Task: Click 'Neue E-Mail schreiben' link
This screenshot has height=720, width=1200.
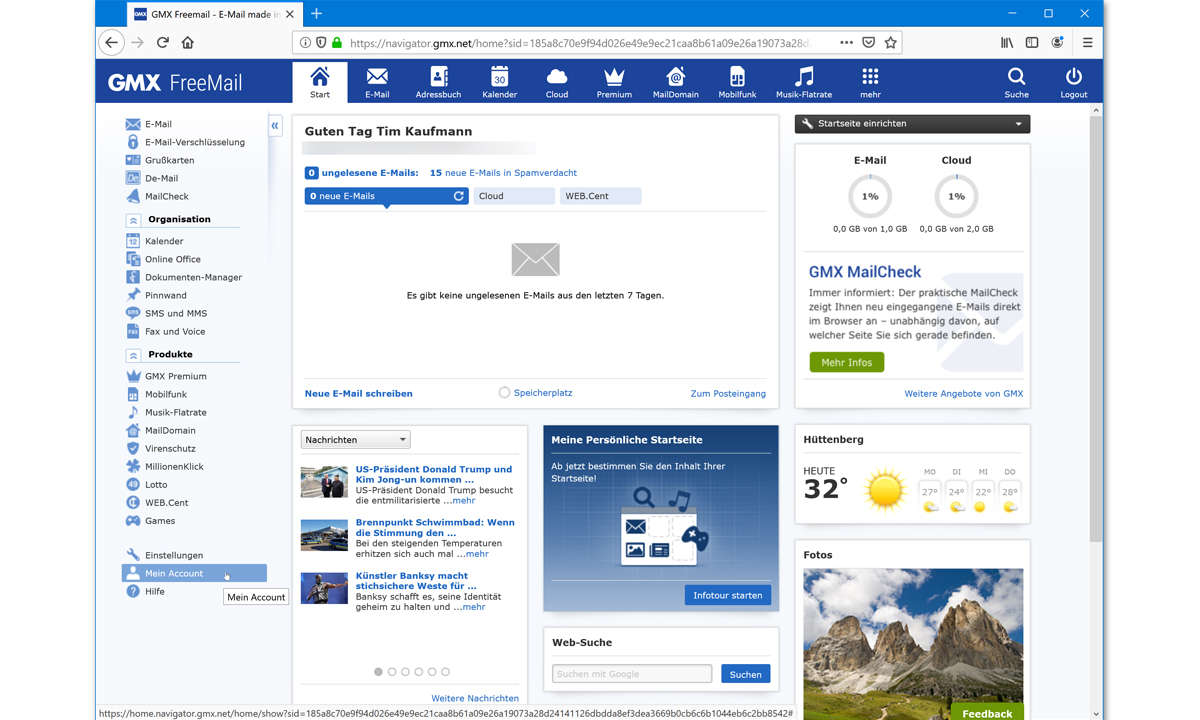Action: 359,393
